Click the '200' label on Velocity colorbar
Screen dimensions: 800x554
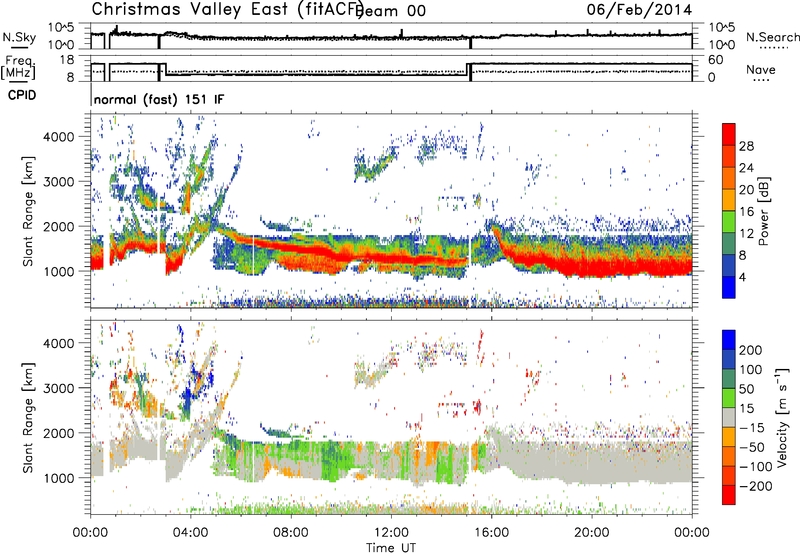pyautogui.click(x=751, y=350)
